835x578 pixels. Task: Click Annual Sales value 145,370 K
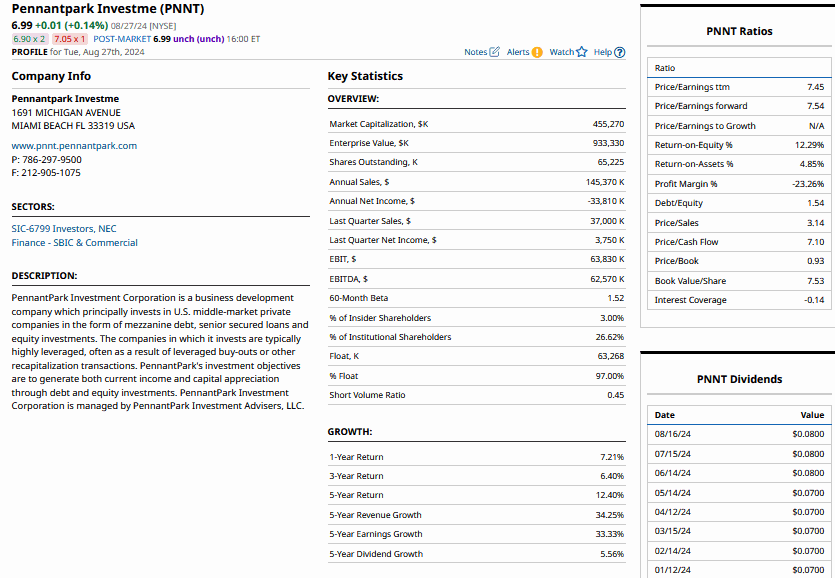click(605, 182)
